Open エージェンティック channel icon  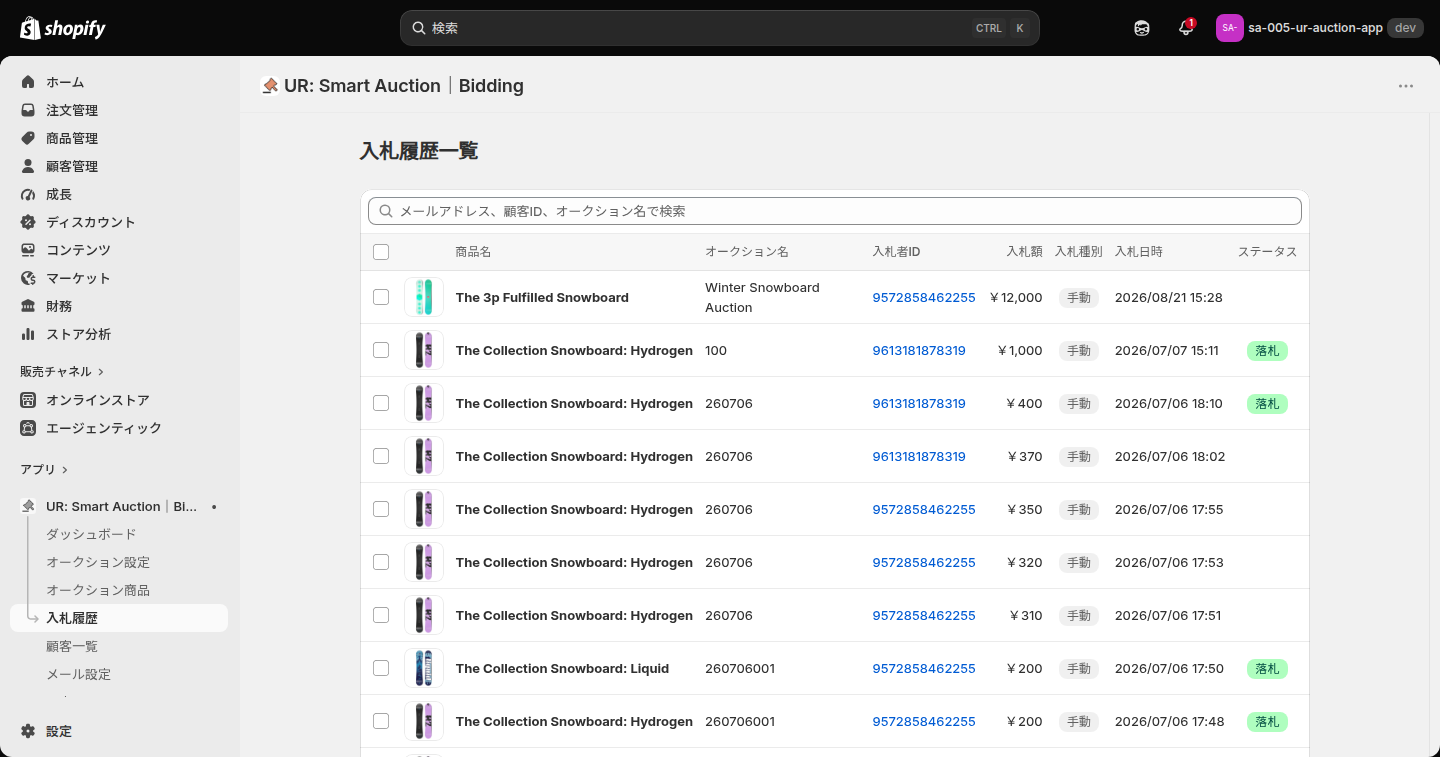pos(28,428)
